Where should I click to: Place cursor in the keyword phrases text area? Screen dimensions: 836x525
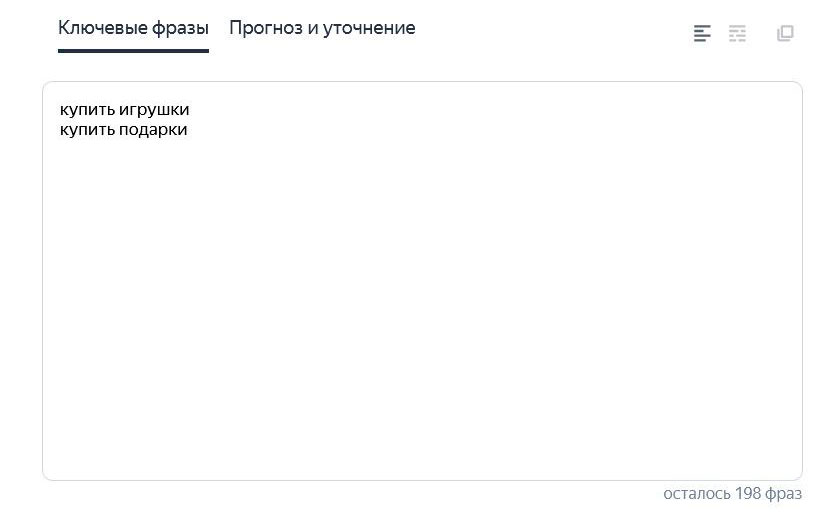[422, 281]
